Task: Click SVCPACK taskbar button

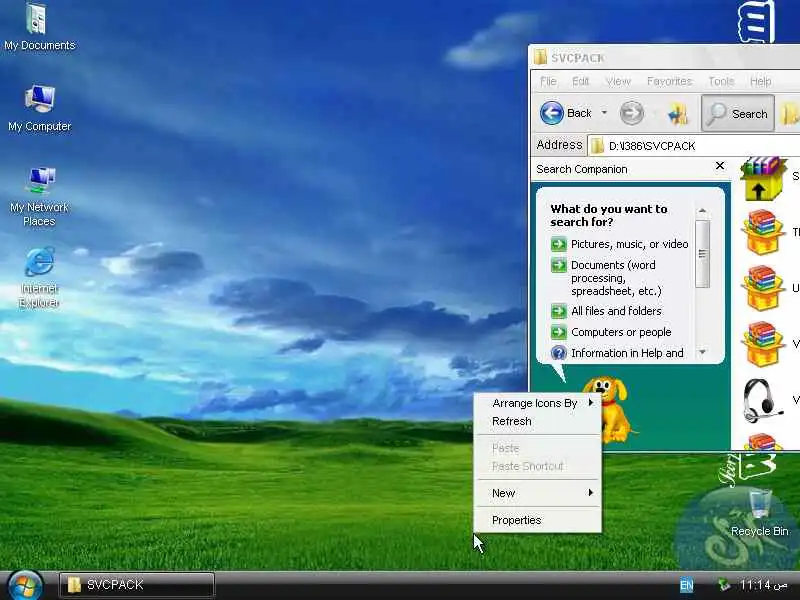Action: click(137, 585)
